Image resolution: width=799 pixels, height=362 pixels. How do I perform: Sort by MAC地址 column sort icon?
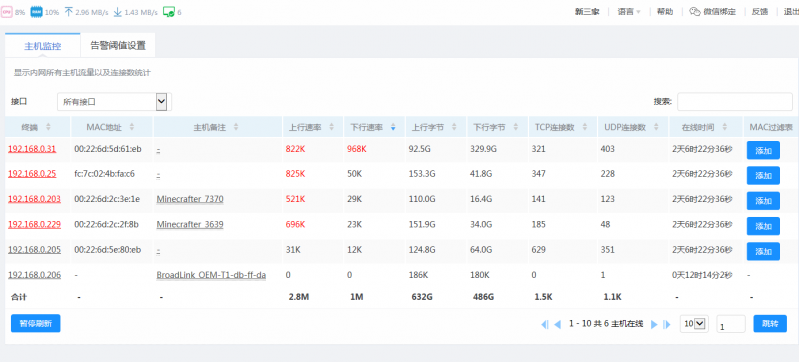(131, 127)
